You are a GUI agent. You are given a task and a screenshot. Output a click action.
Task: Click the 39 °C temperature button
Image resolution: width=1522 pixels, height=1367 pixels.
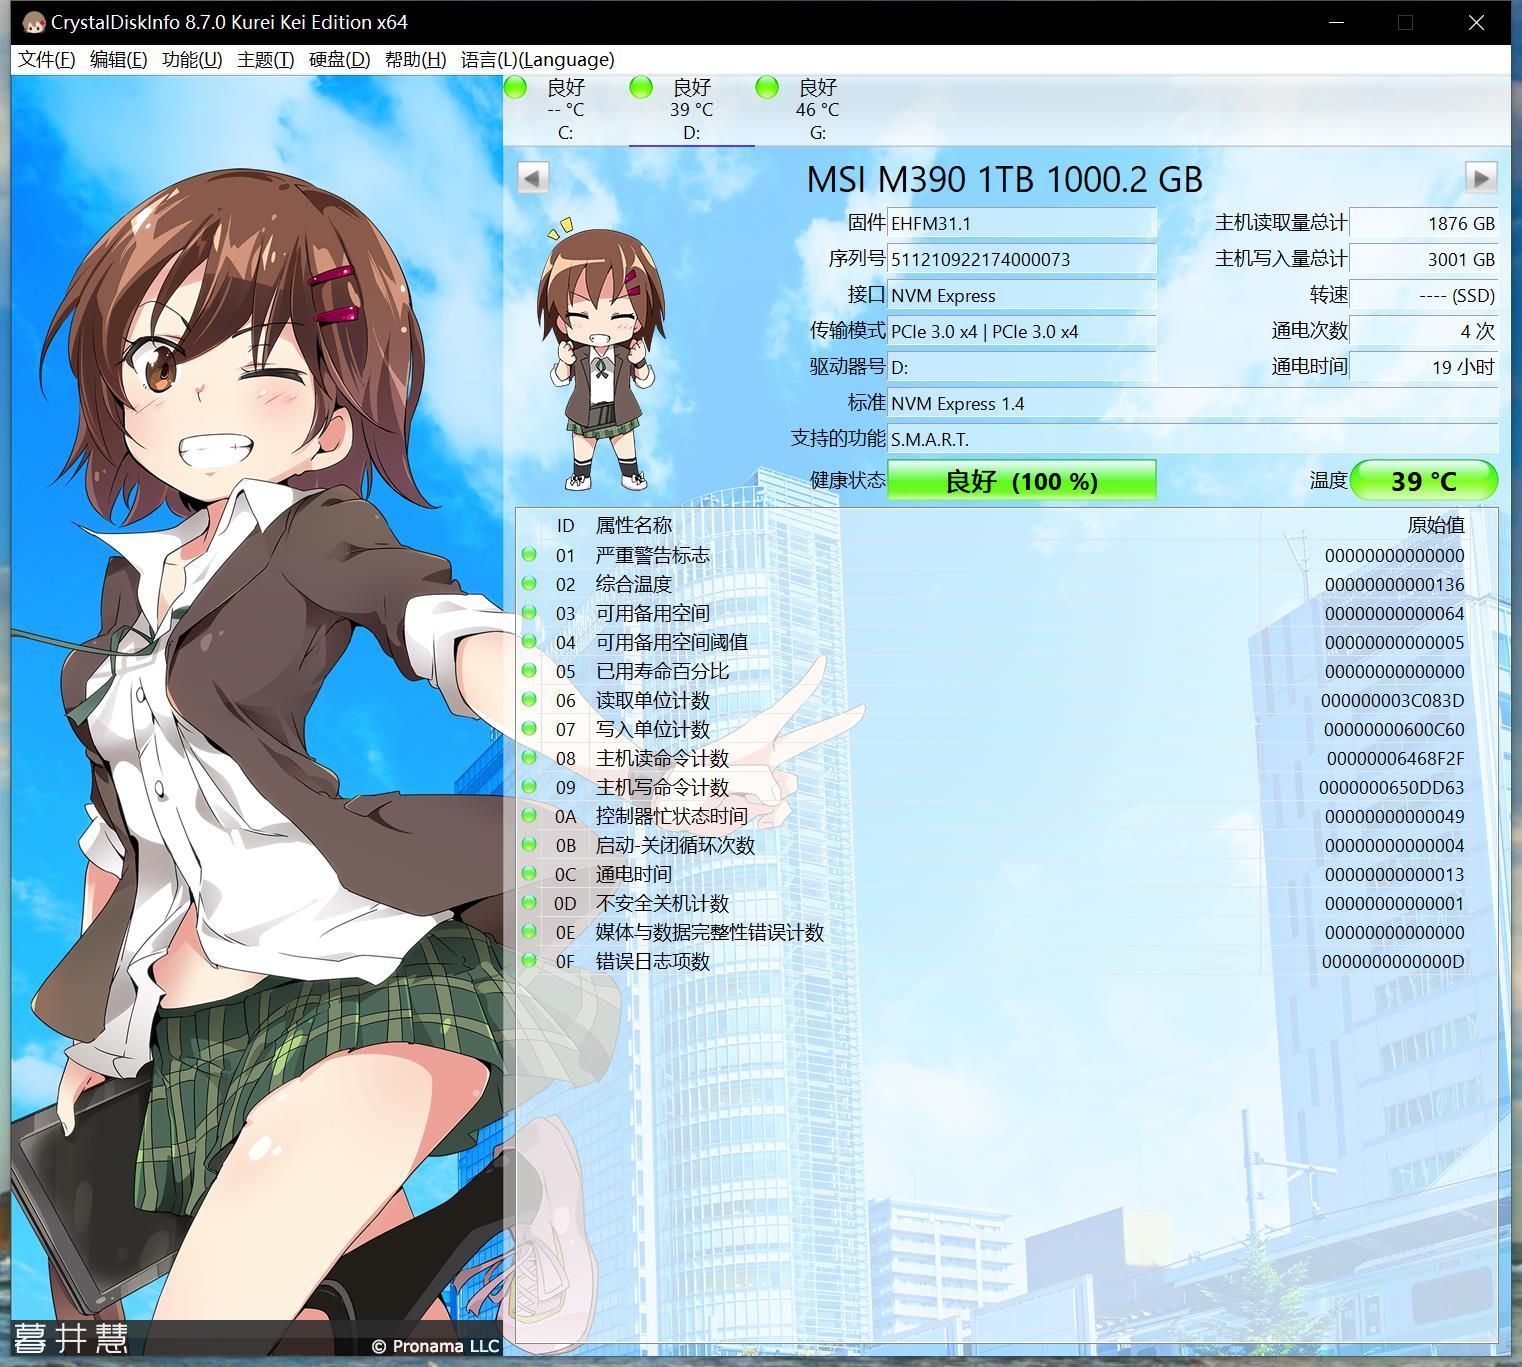(x=1423, y=481)
